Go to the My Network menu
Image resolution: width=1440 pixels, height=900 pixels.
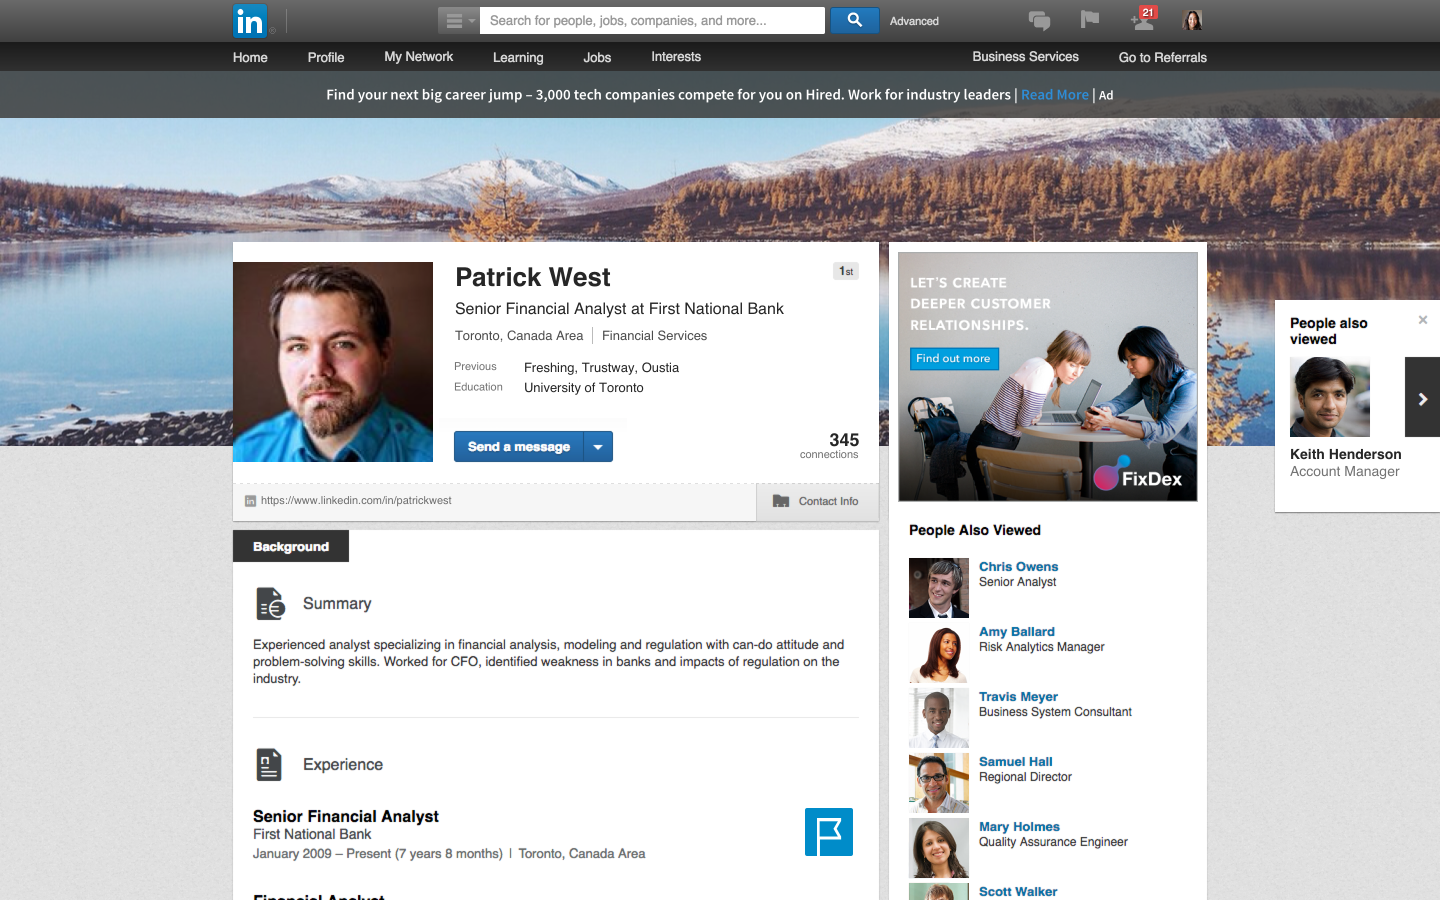click(418, 57)
